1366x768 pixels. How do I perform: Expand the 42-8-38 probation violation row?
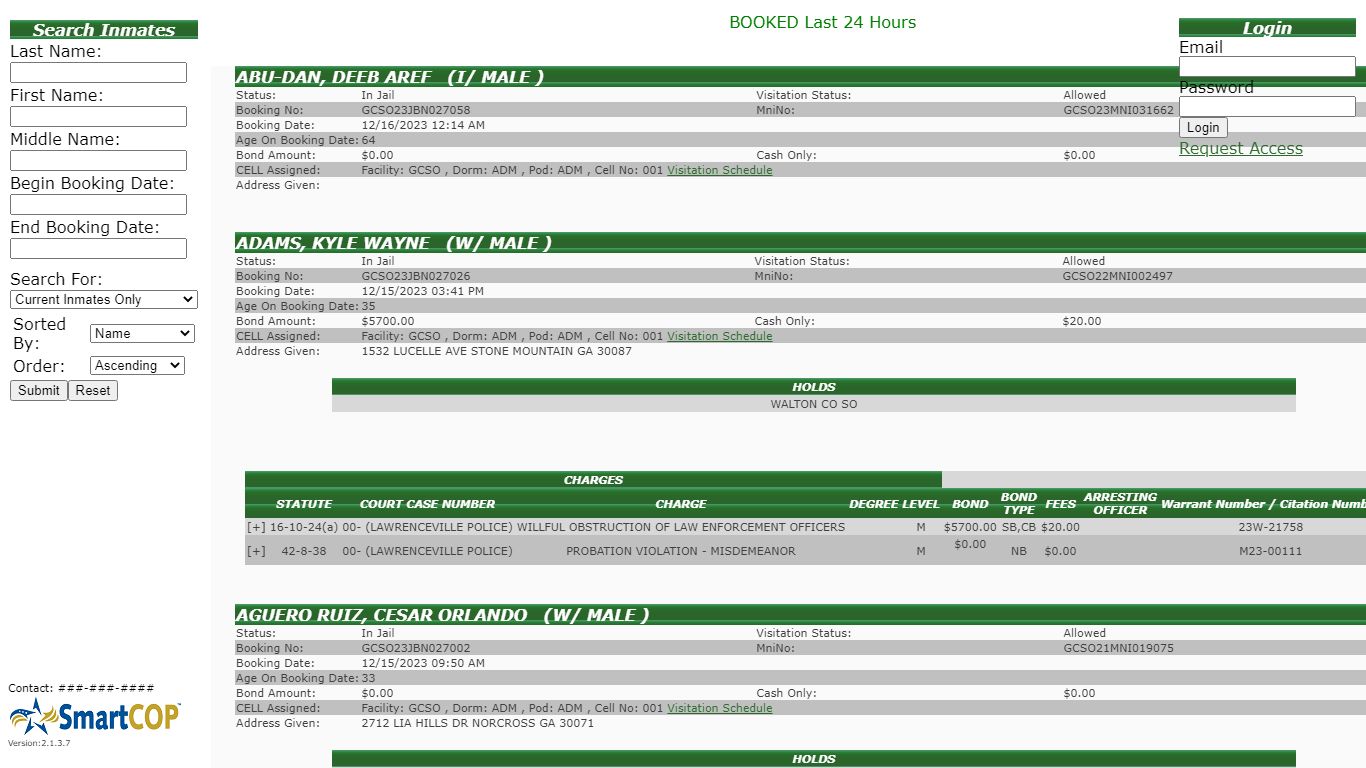click(x=257, y=551)
